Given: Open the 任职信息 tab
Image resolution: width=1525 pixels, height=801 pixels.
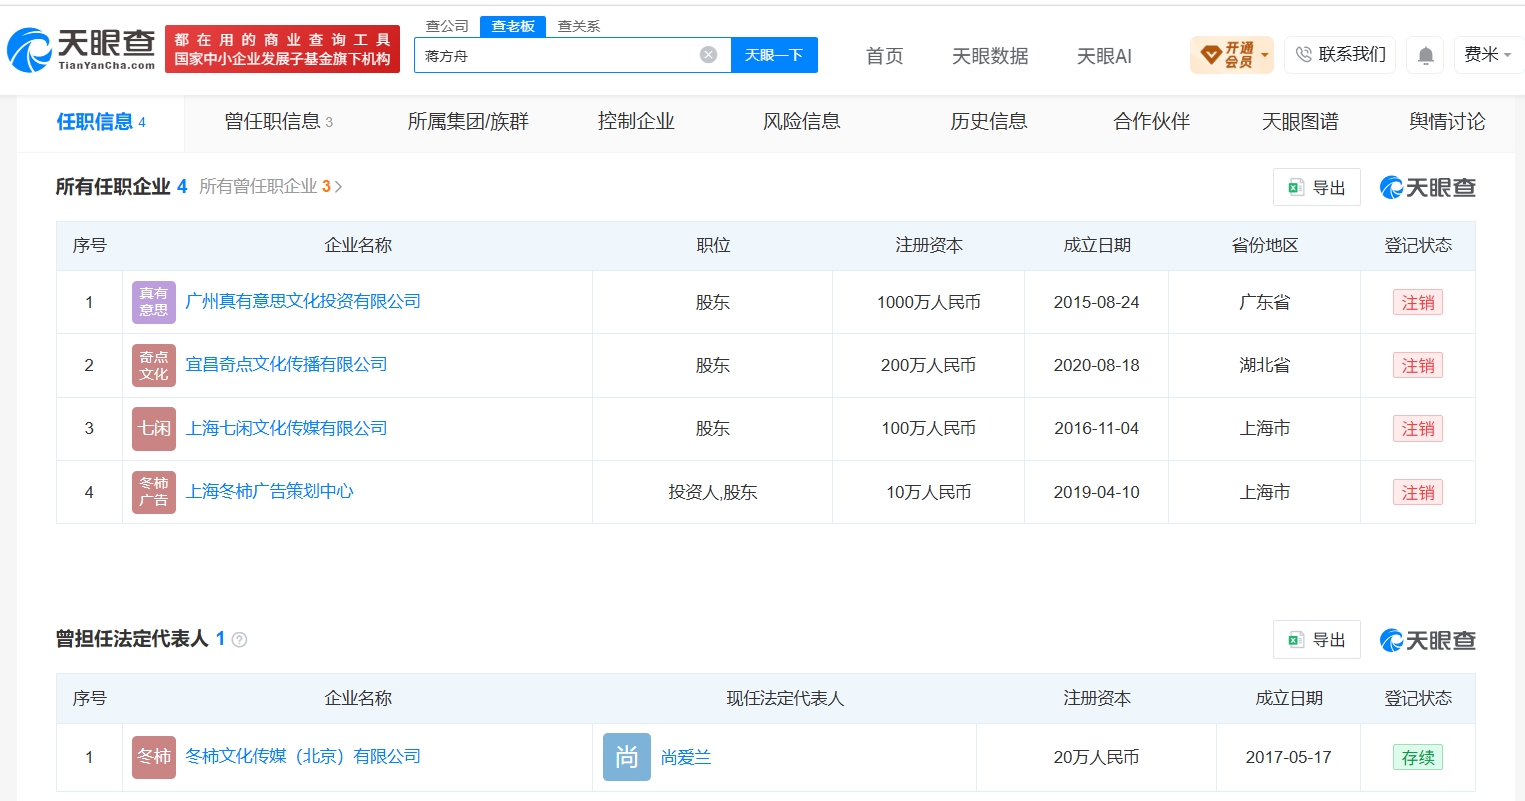Looking at the screenshot, I should 101,122.
